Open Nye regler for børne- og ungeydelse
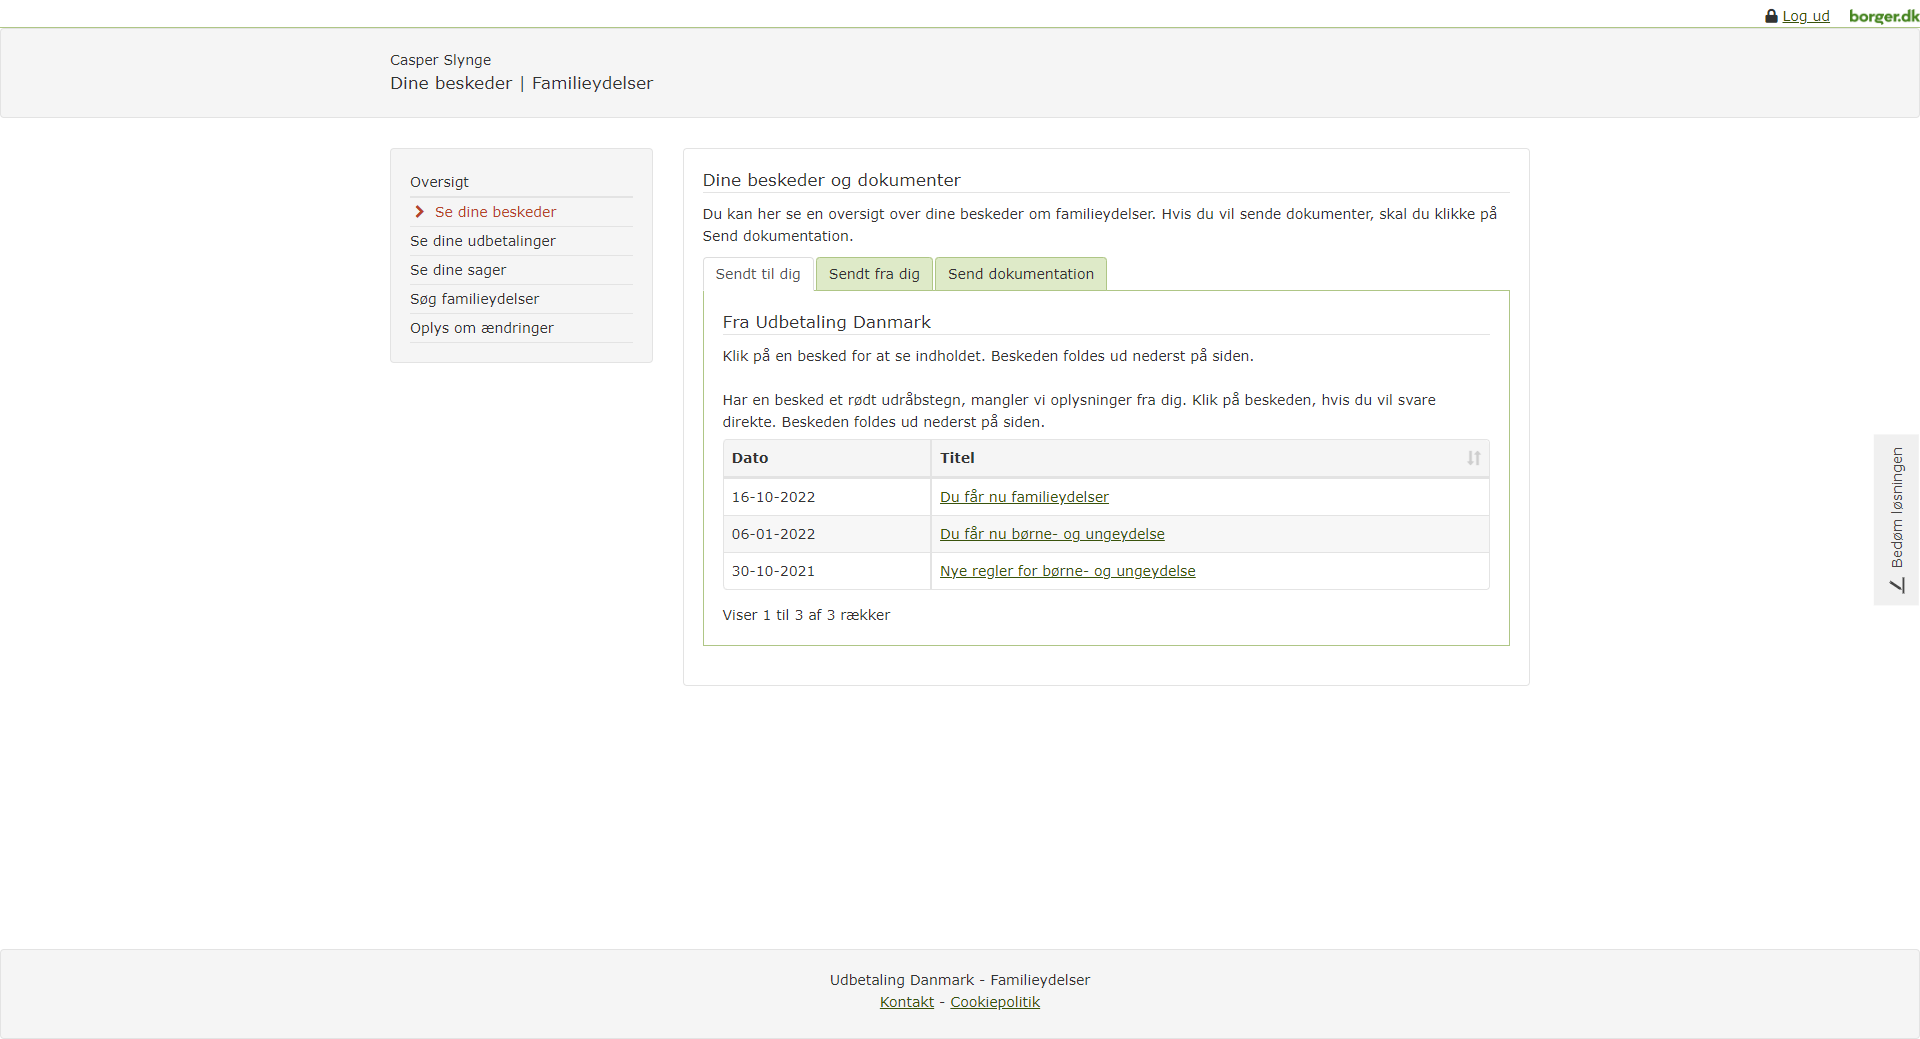1920x1039 pixels. click(x=1067, y=571)
